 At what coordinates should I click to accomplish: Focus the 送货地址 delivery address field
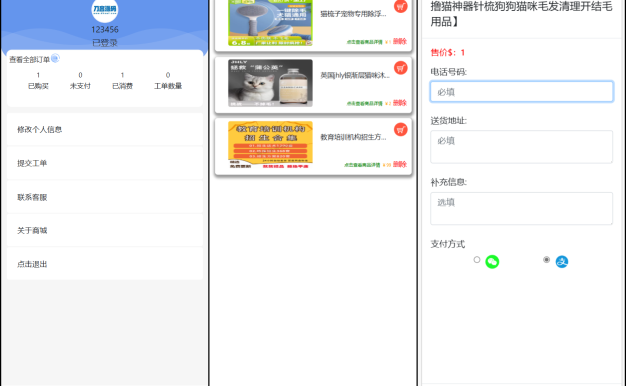tap(521, 146)
